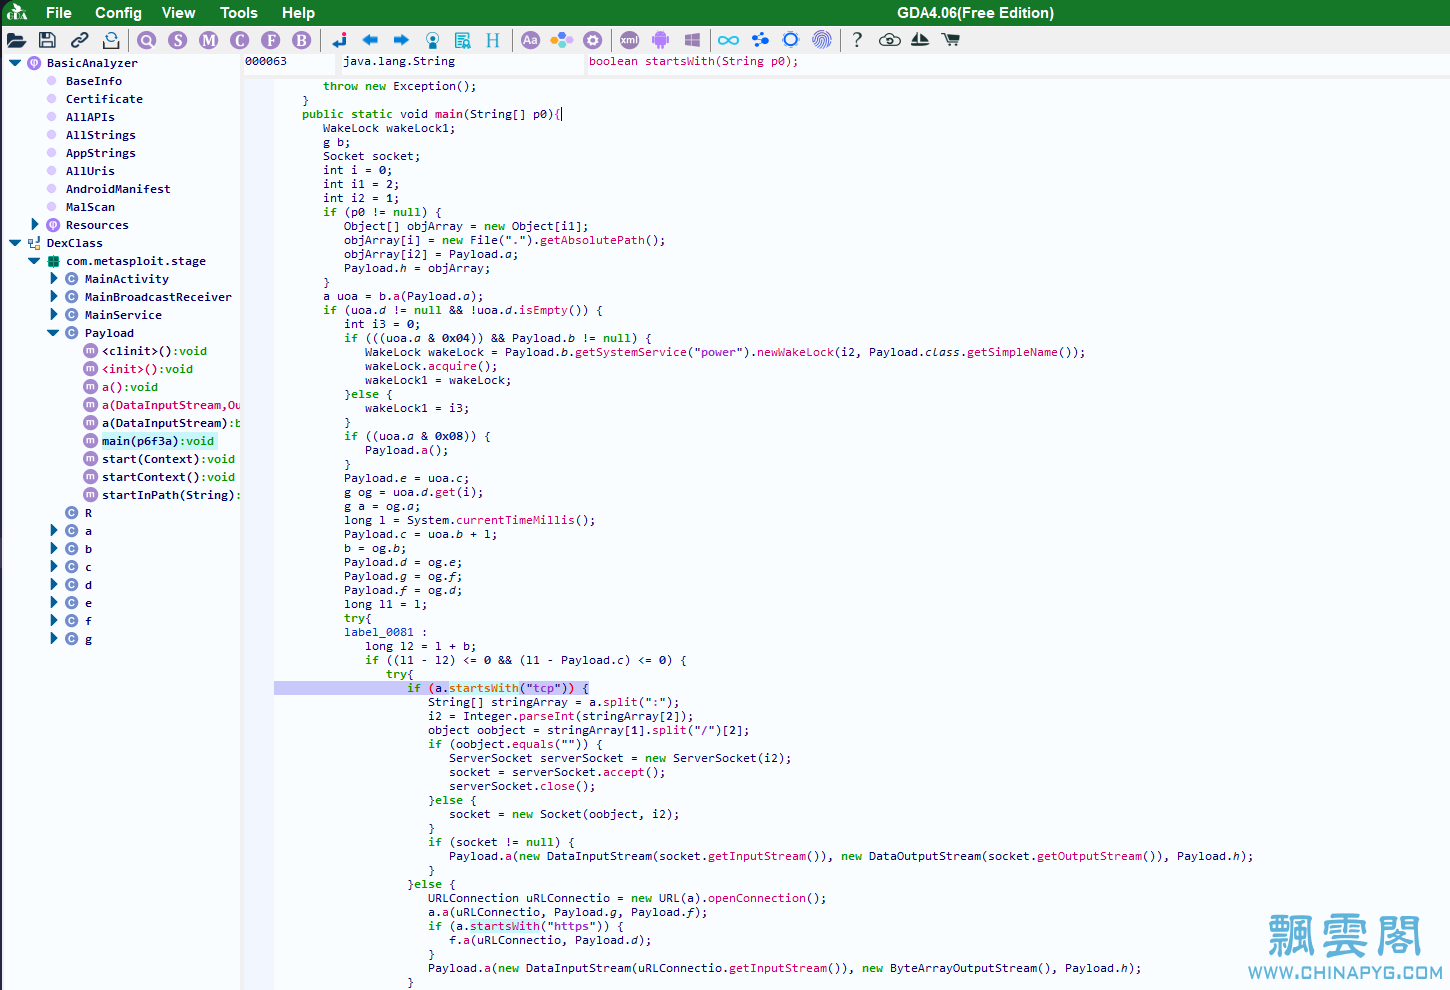Click highlighted a.startsWith("tcp") code line
This screenshot has height=990, width=1450.
tap(498, 688)
